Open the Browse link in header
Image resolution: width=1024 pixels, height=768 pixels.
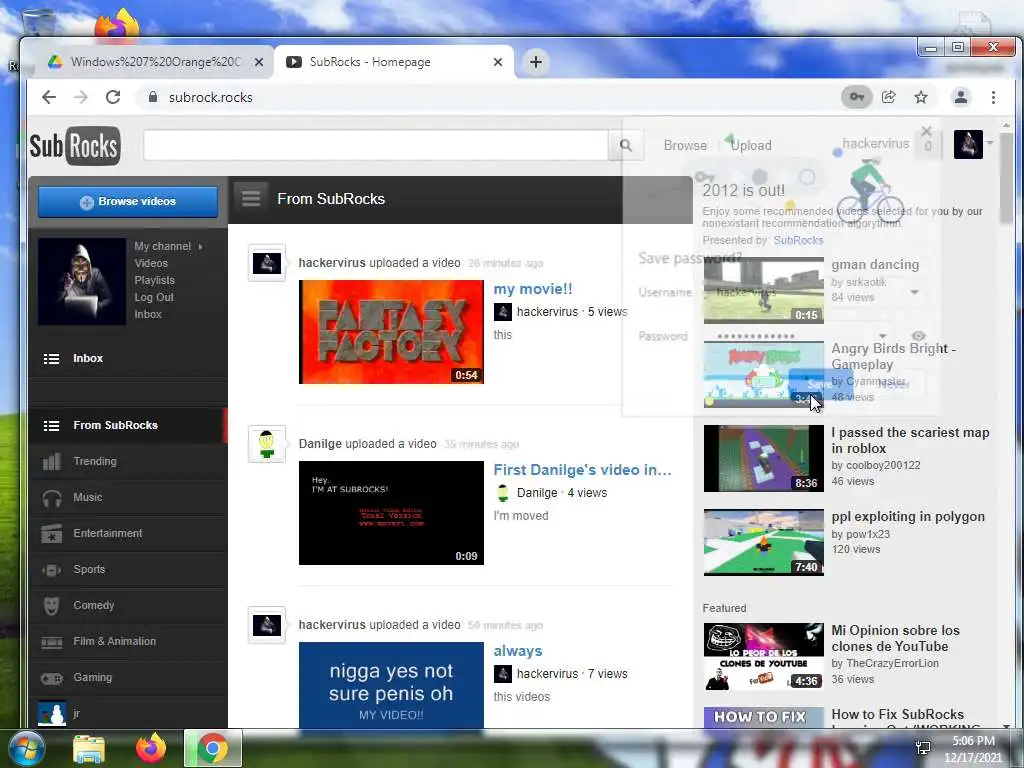click(x=685, y=145)
